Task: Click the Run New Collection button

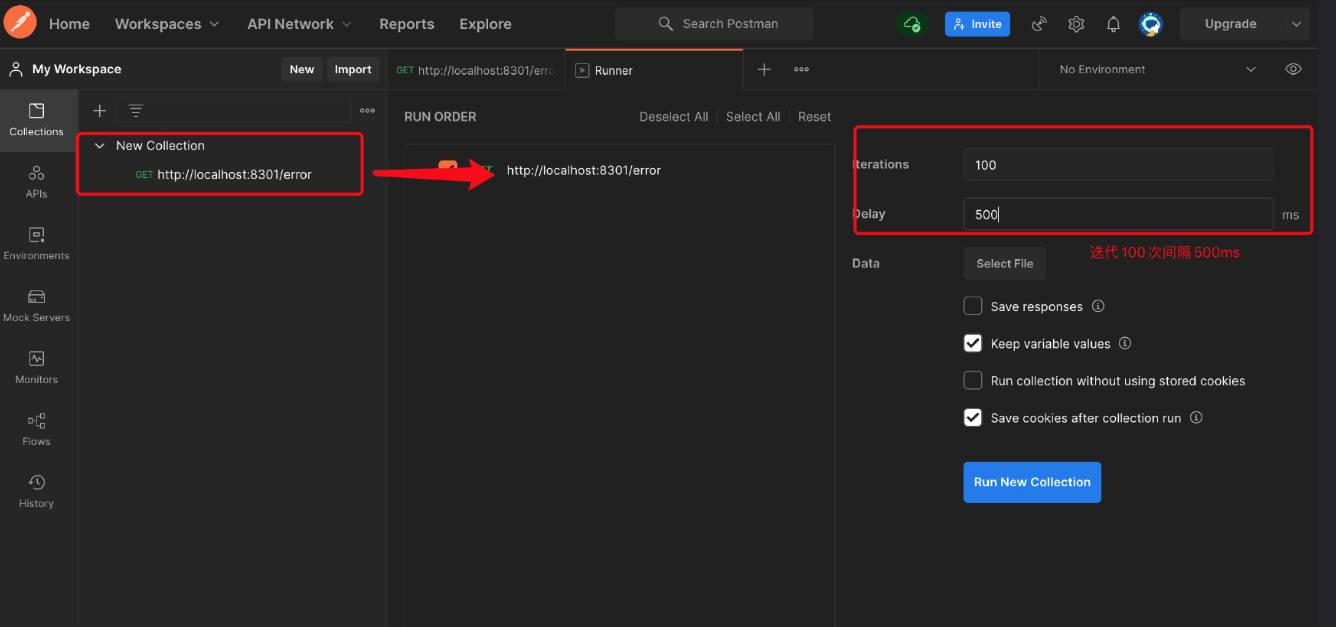Action: [1032, 482]
